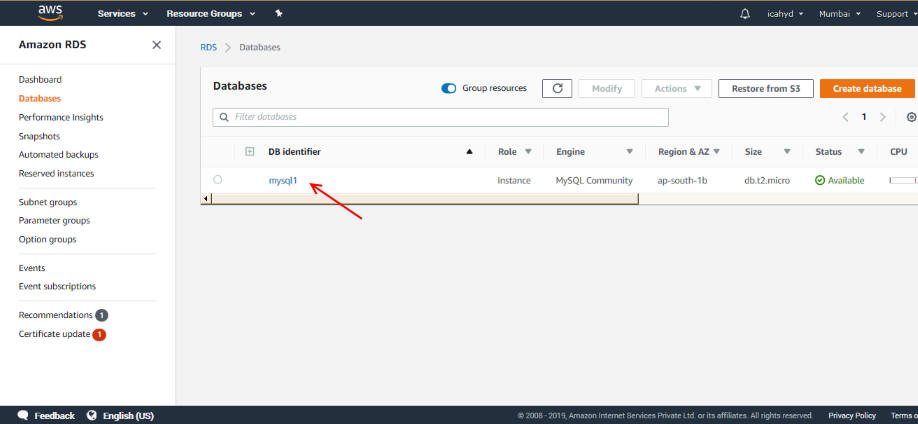Screen dimensions: 918x424
Task: Open the mysql1 database link
Action: 283,180
